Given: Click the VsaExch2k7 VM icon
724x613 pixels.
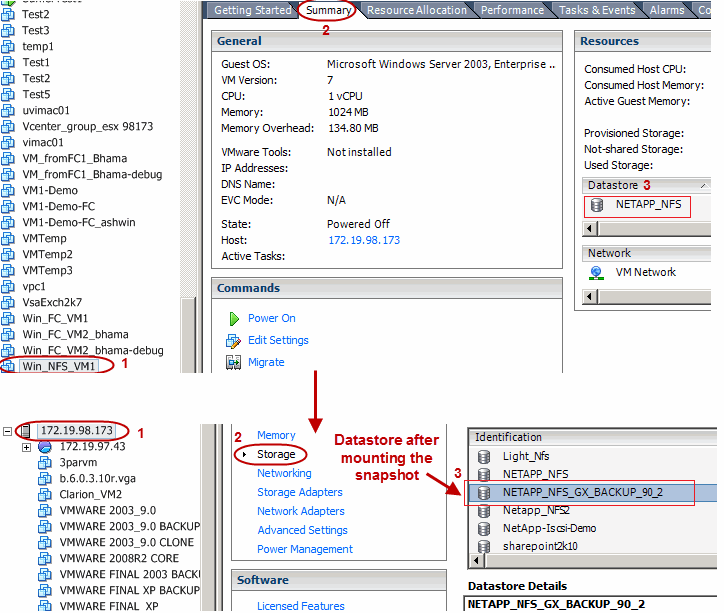Looking at the screenshot, I should (7, 302).
